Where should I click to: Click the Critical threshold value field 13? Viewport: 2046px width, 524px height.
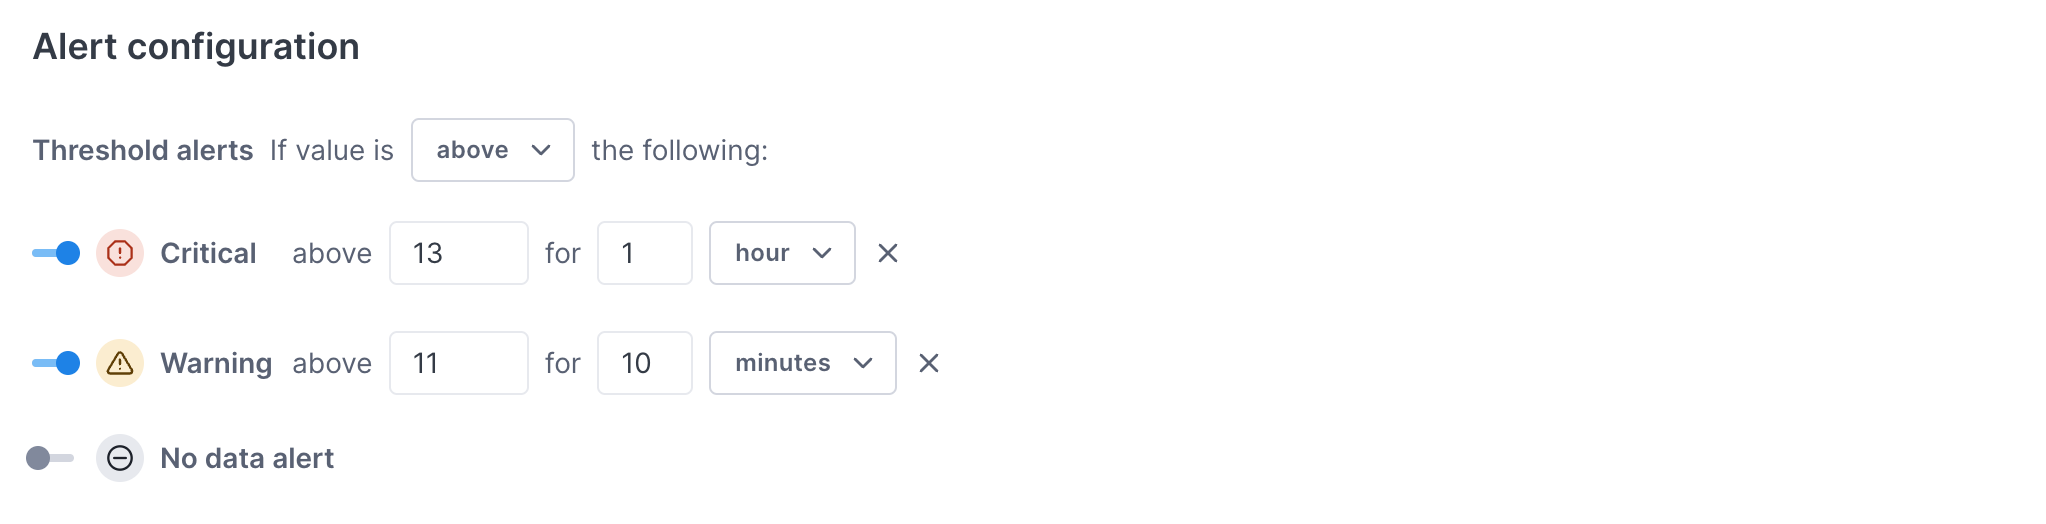[x=458, y=253]
